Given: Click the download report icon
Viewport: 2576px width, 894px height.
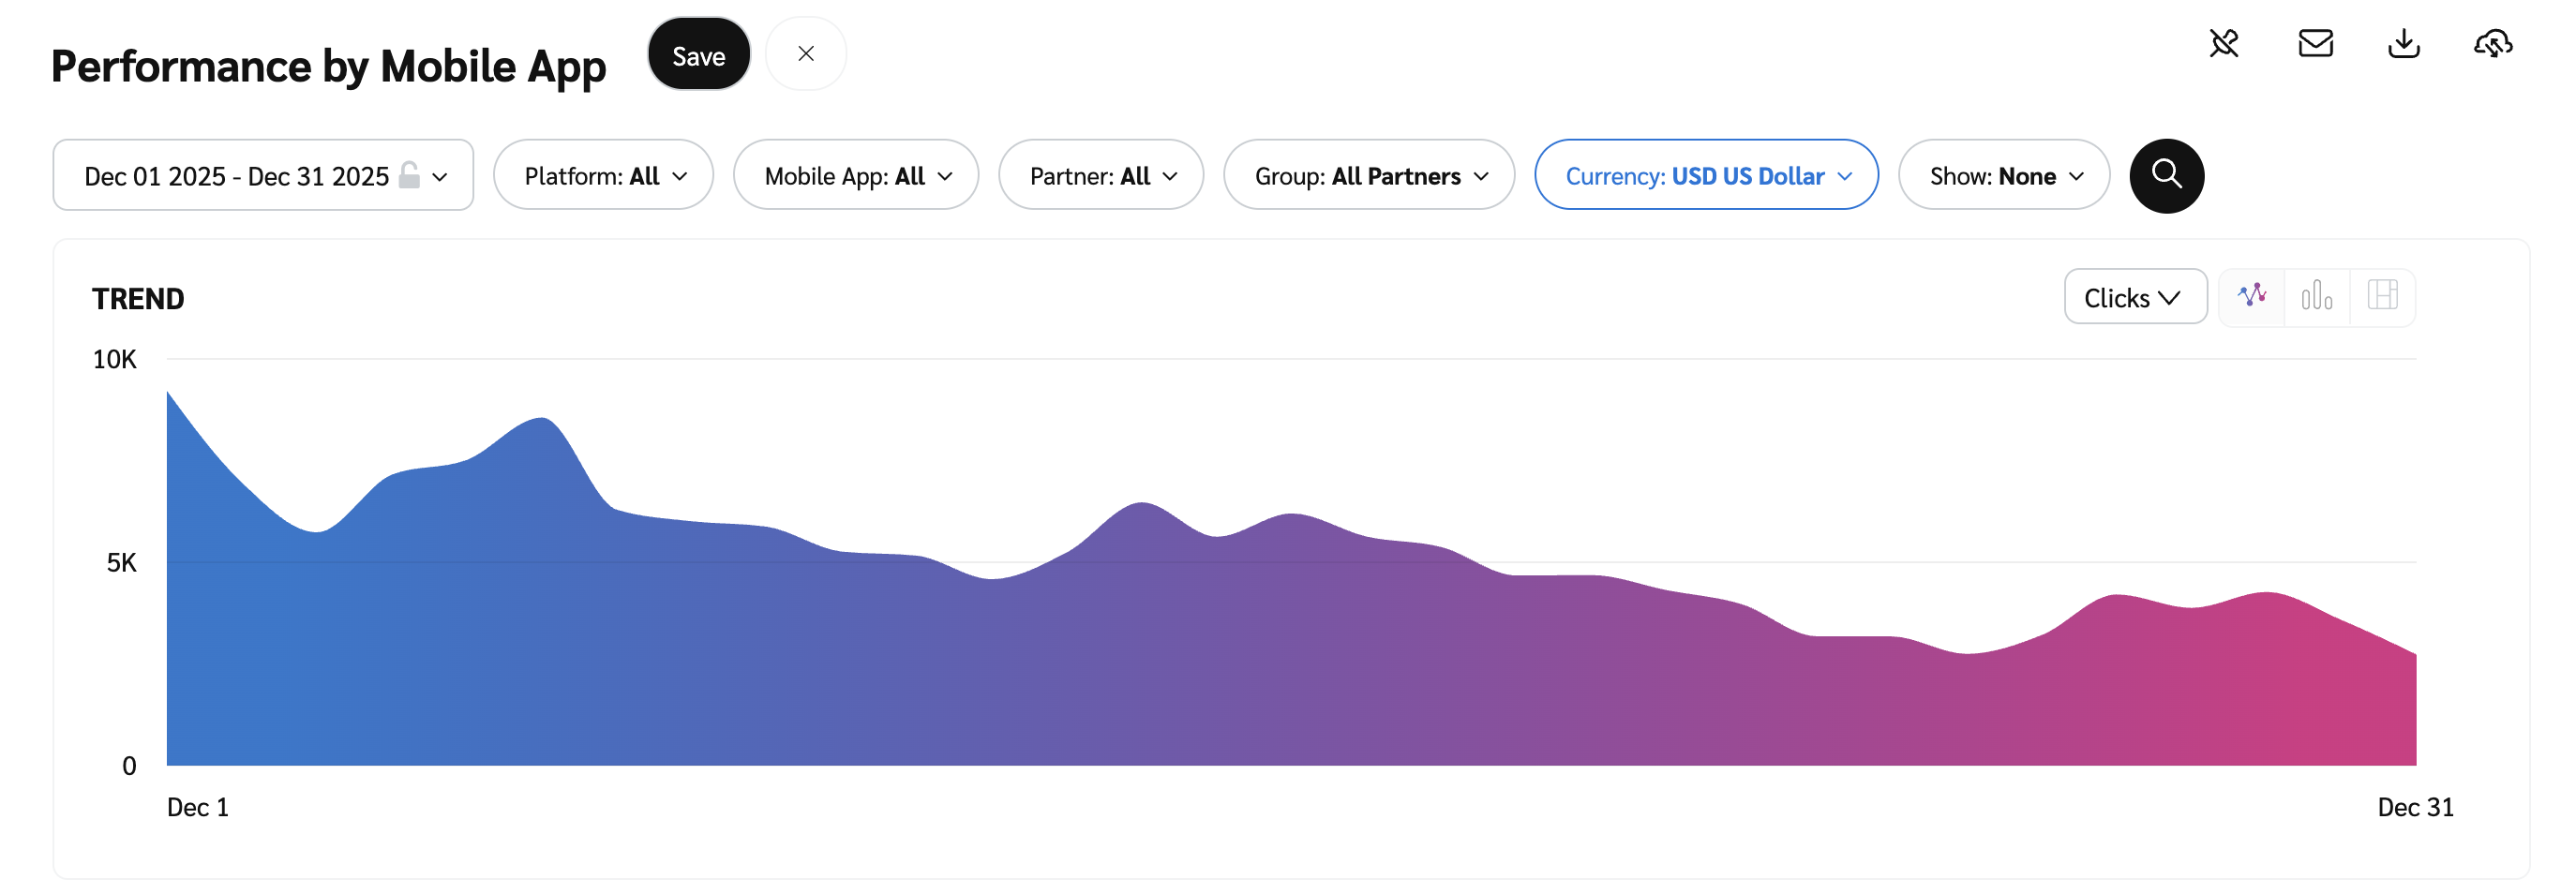Looking at the screenshot, I should click(2403, 44).
